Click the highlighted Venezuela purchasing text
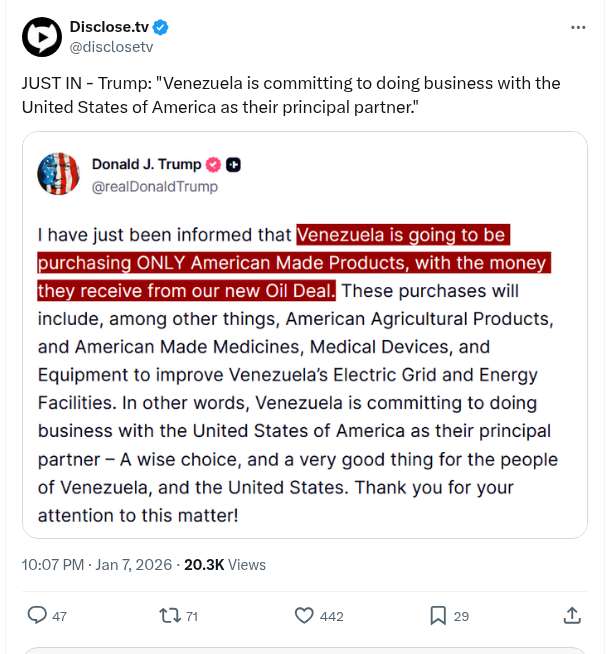Screen dimensions: 608x654 [293, 263]
